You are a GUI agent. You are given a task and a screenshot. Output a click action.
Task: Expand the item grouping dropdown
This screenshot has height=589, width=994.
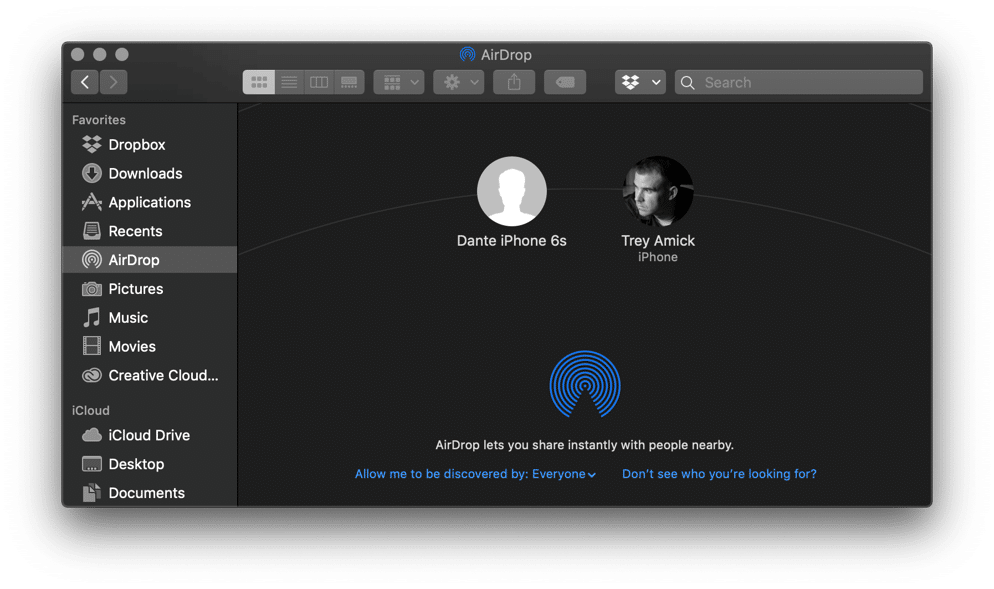tap(398, 82)
